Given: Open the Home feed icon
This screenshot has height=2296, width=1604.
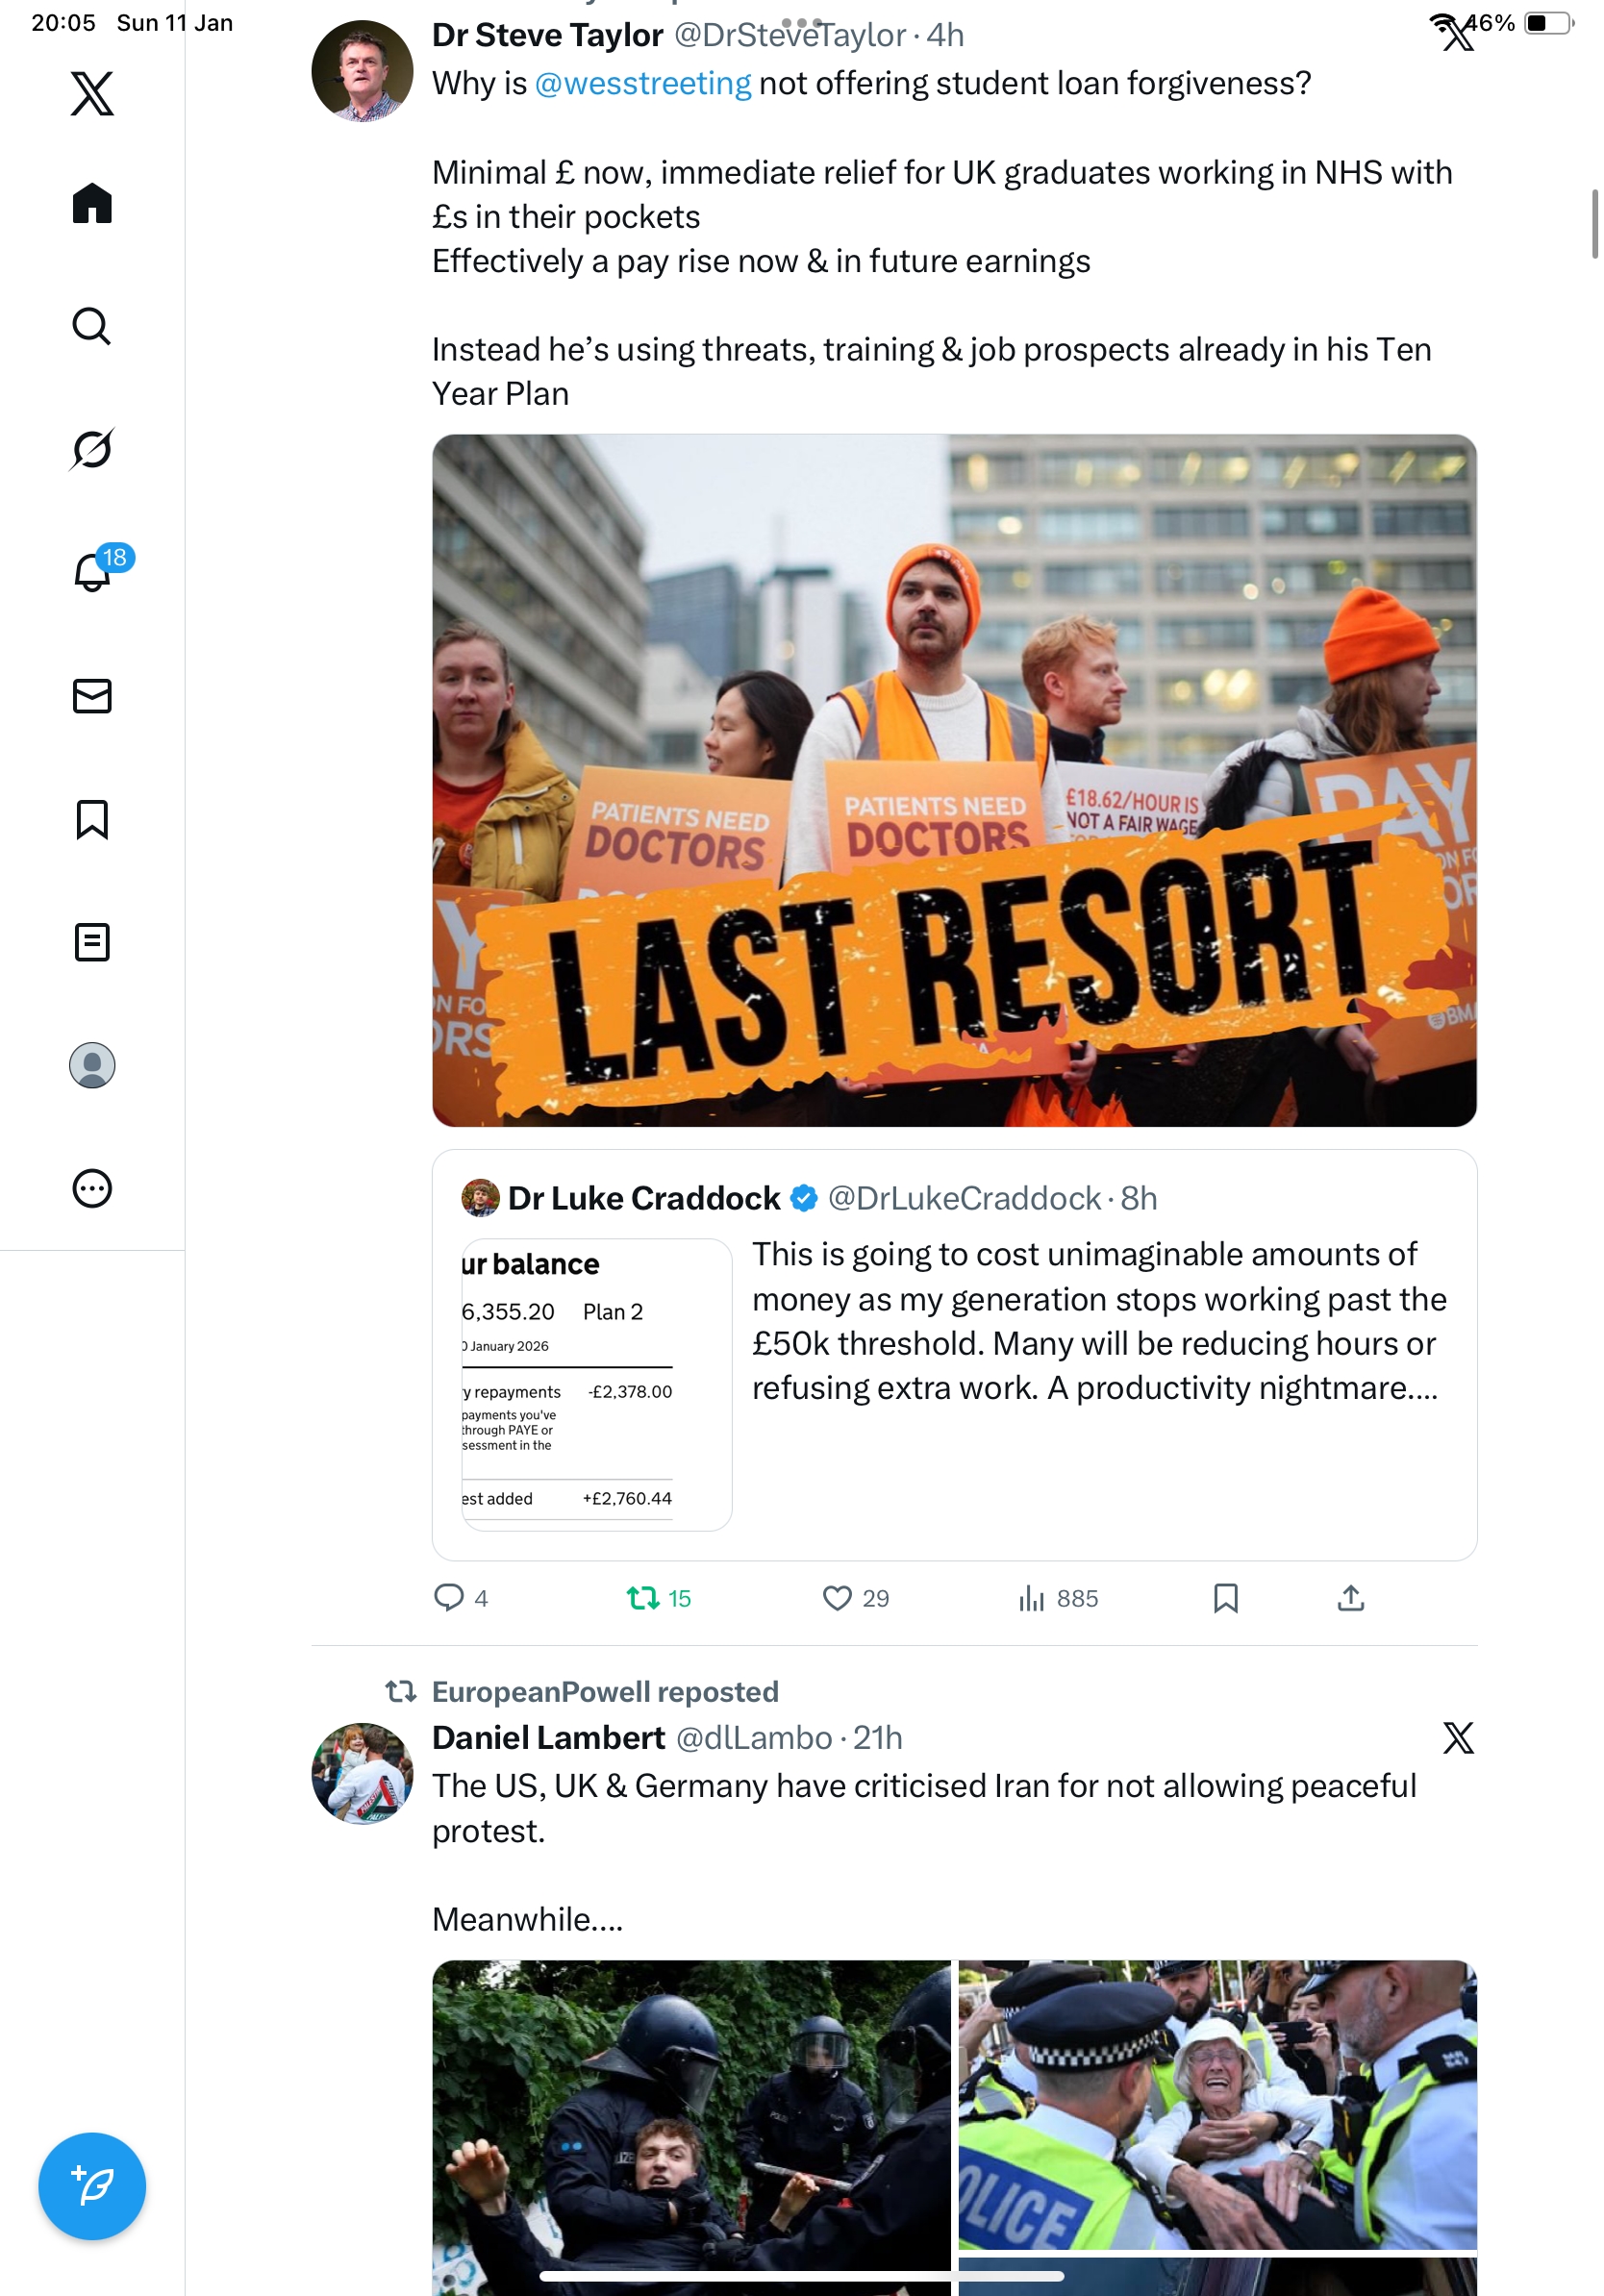Looking at the screenshot, I should point(92,203).
